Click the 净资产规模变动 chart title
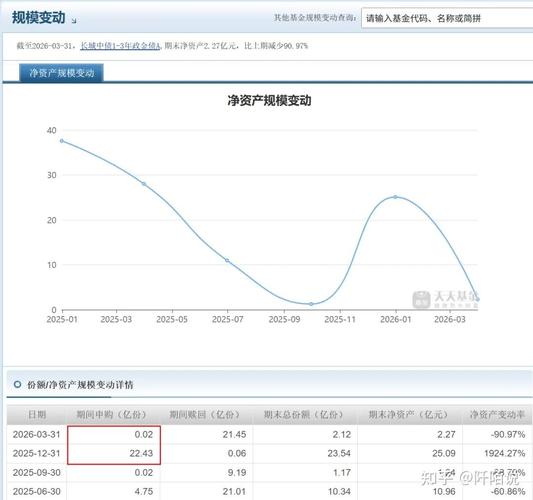 [x=269, y=101]
